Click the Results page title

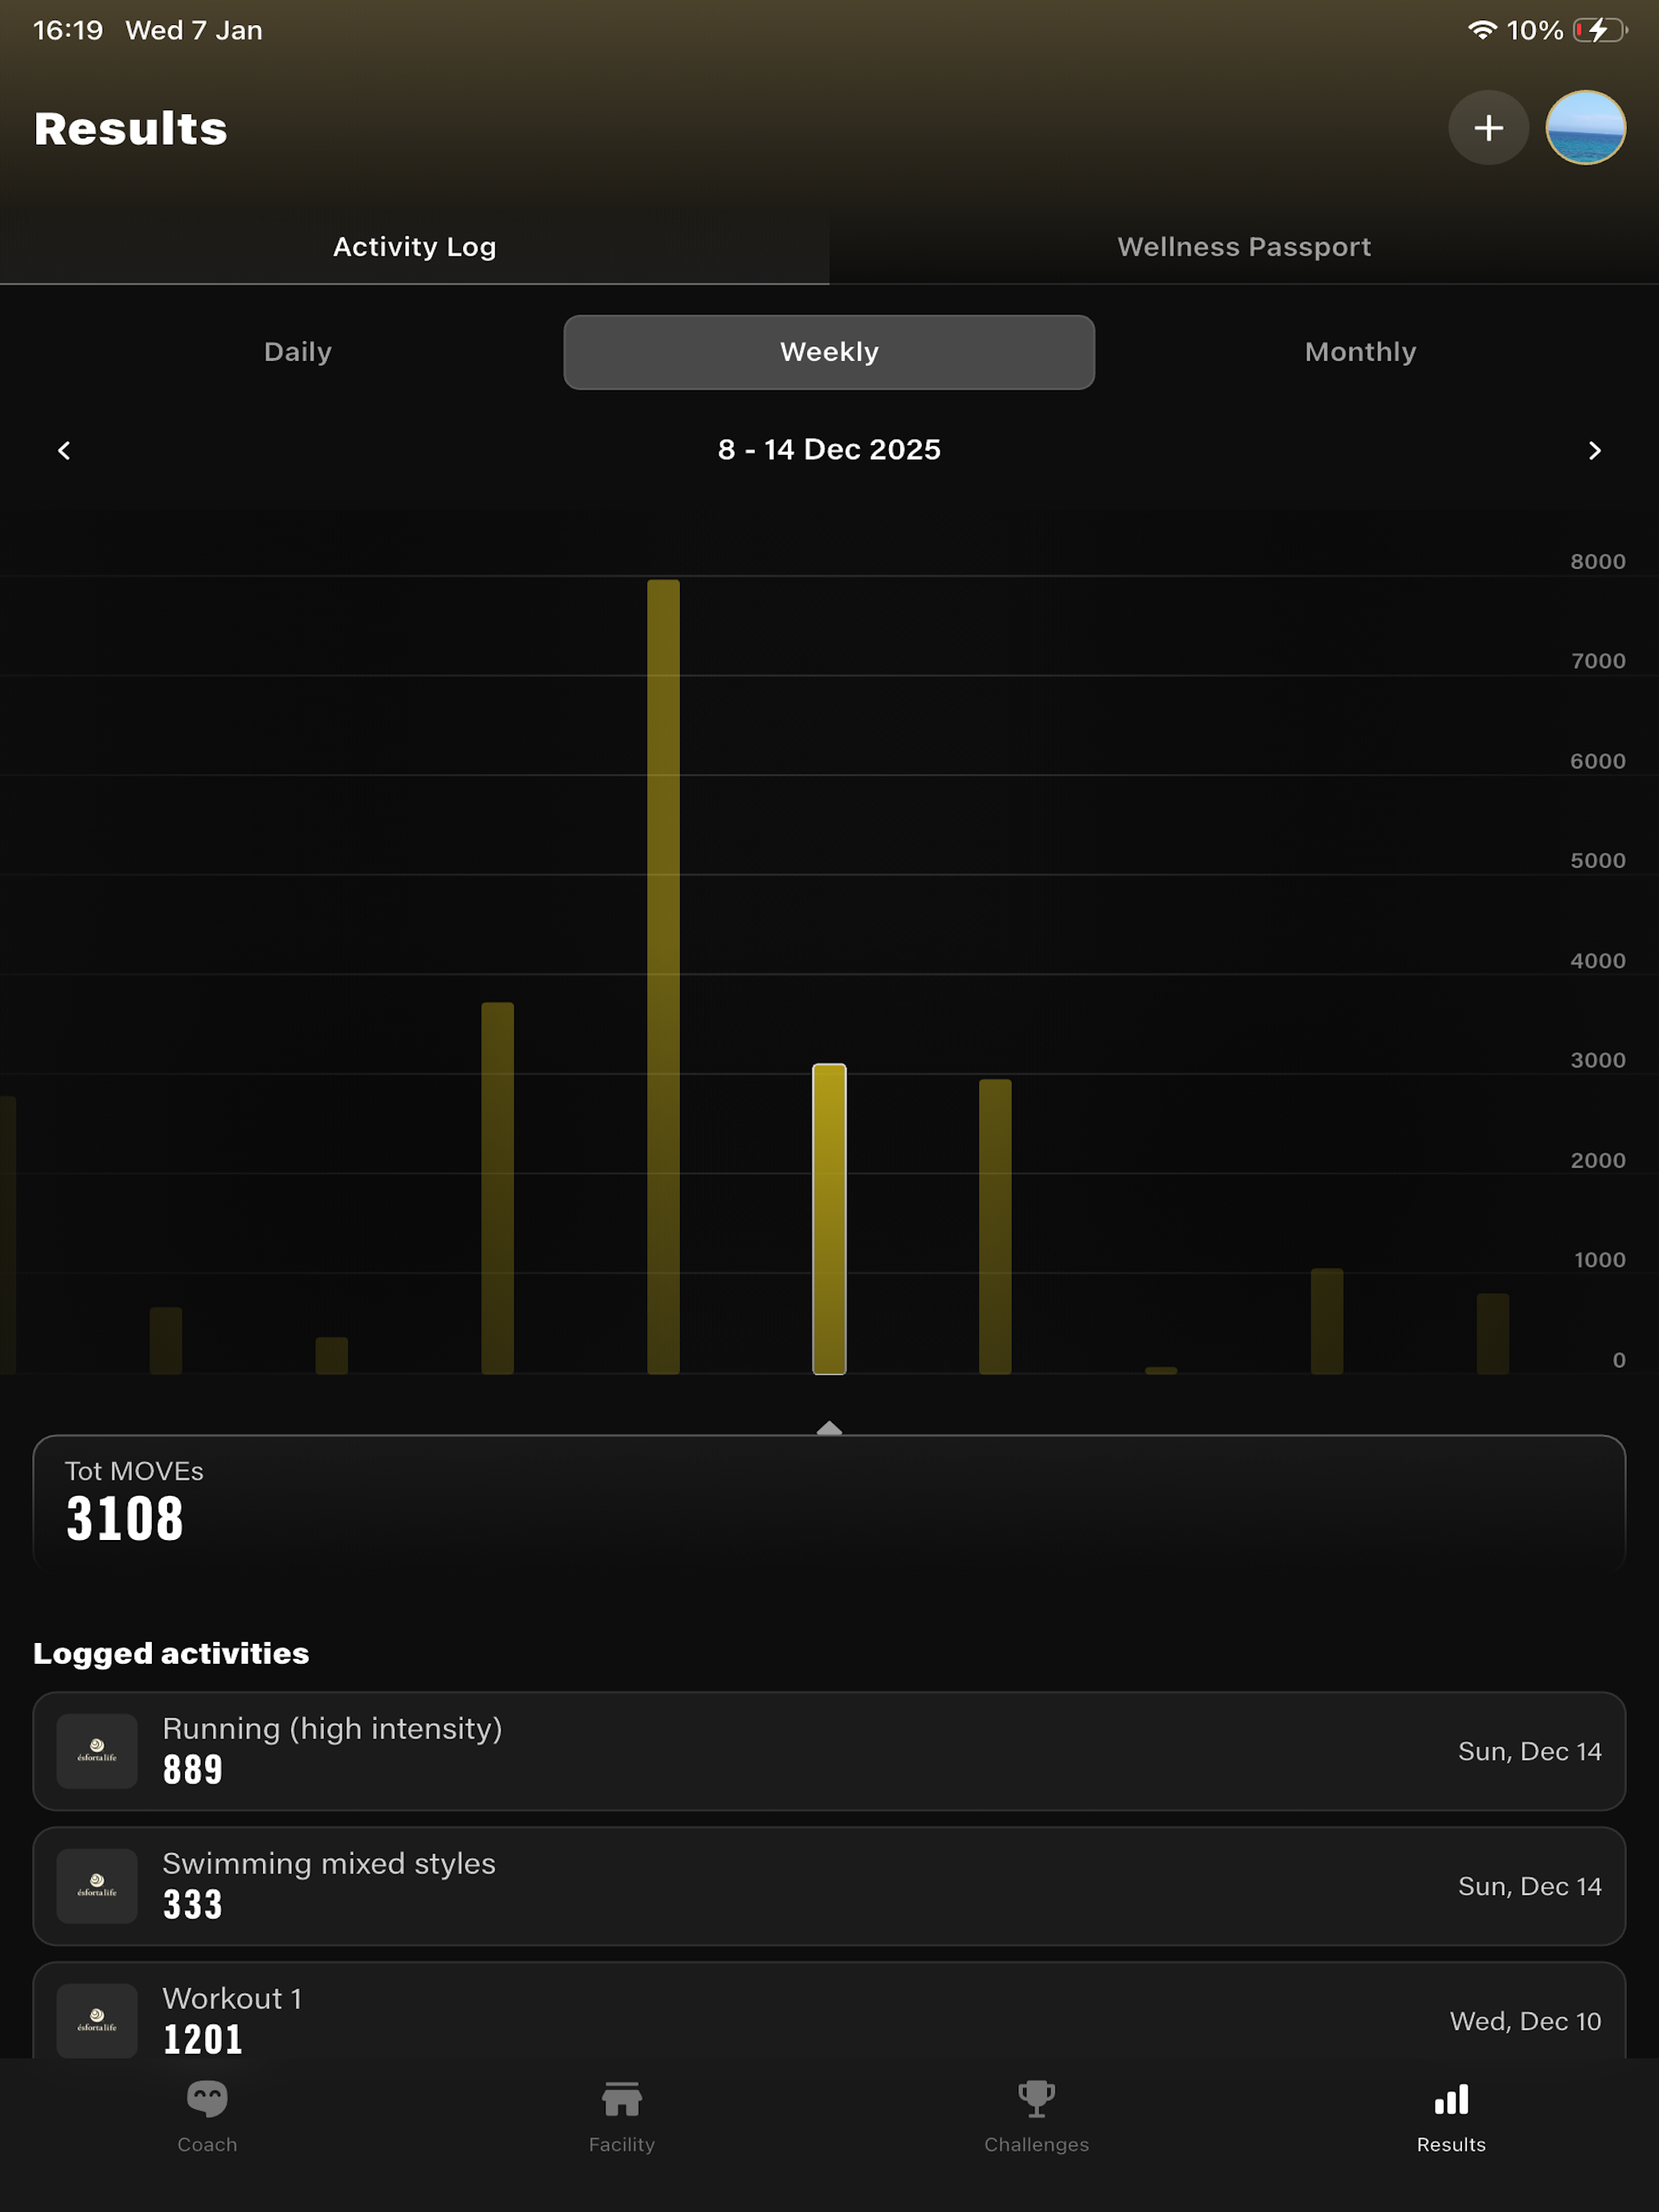pos(131,128)
